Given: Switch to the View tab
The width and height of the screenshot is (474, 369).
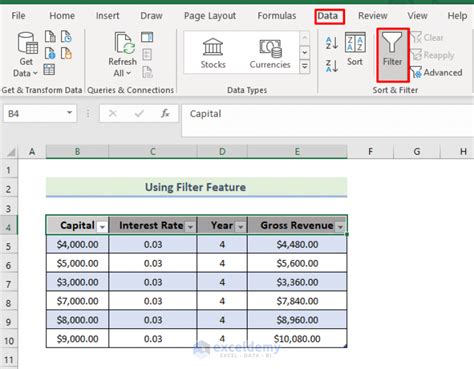Looking at the screenshot, I should pos(417,16).
